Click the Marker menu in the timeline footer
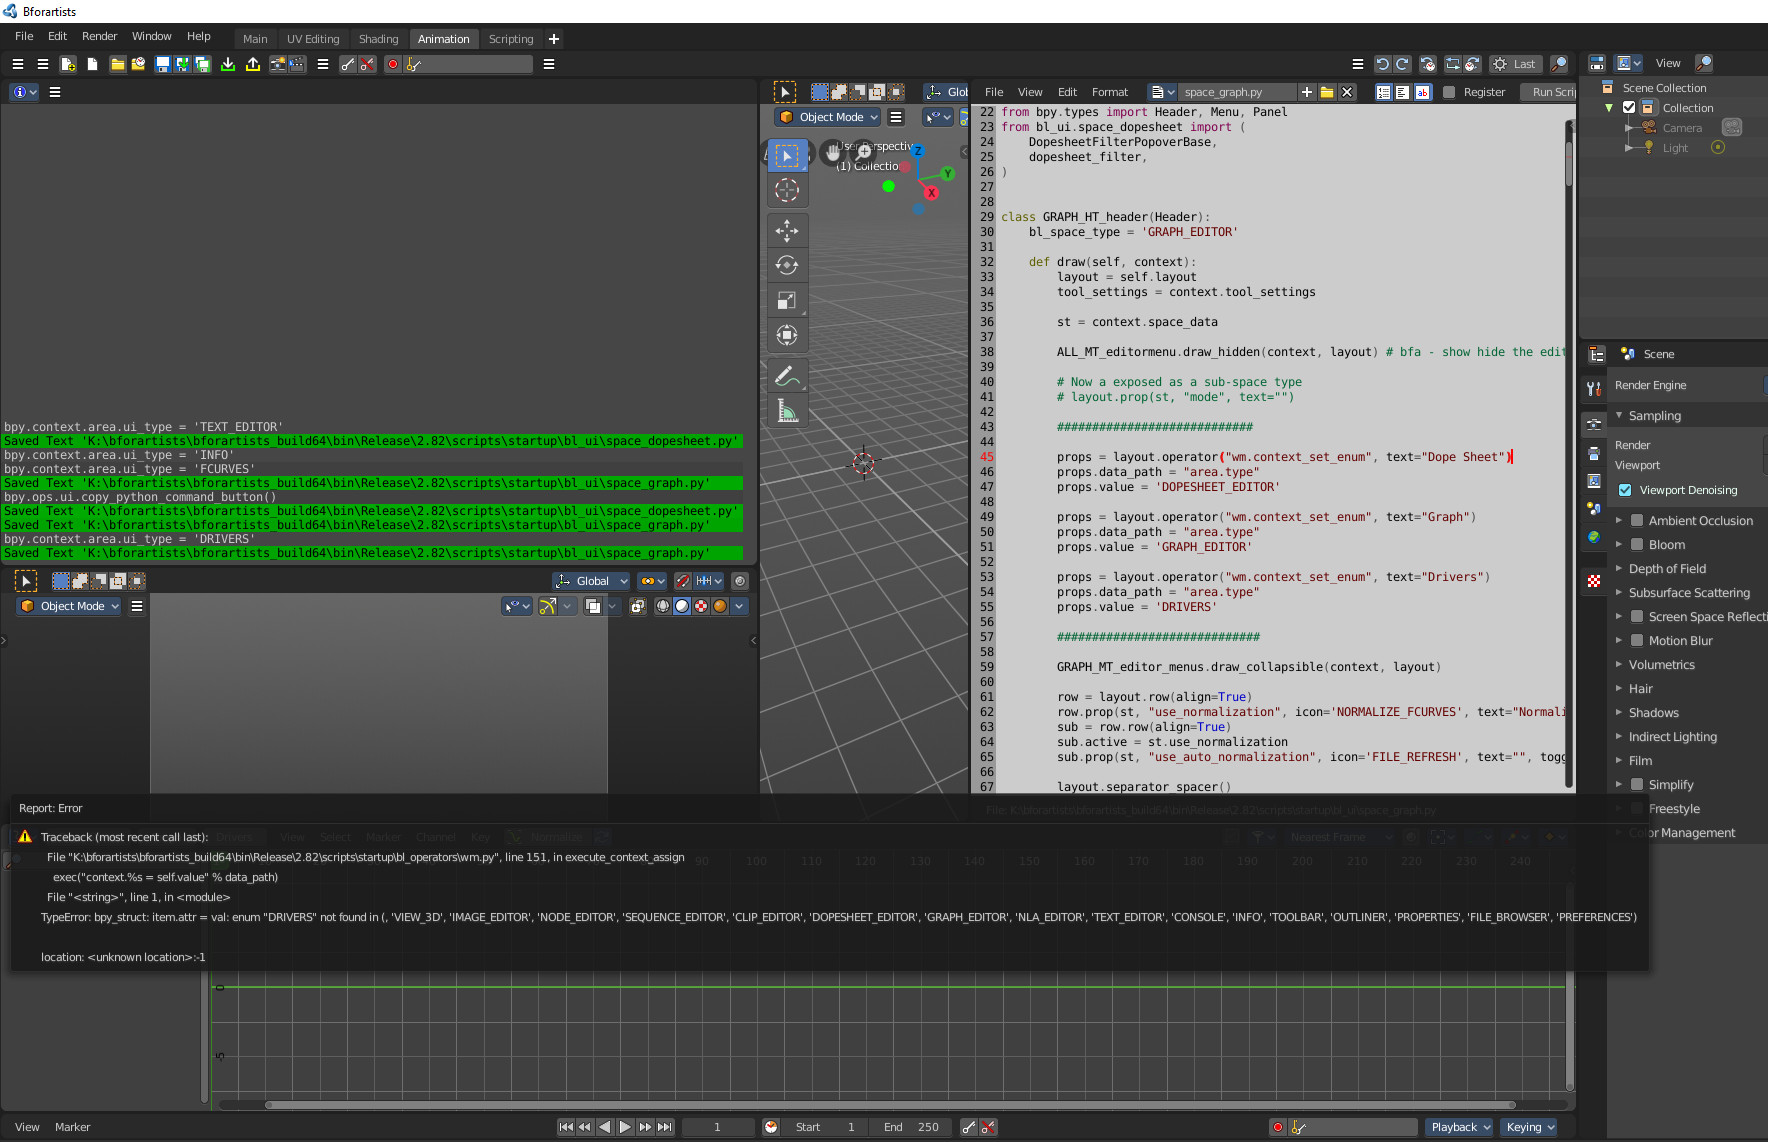1768x1142 pixels. point(72,1127)
